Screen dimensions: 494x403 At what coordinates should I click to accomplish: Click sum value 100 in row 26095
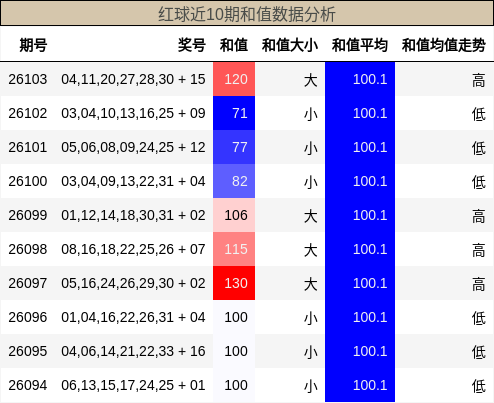coord(236,351)
